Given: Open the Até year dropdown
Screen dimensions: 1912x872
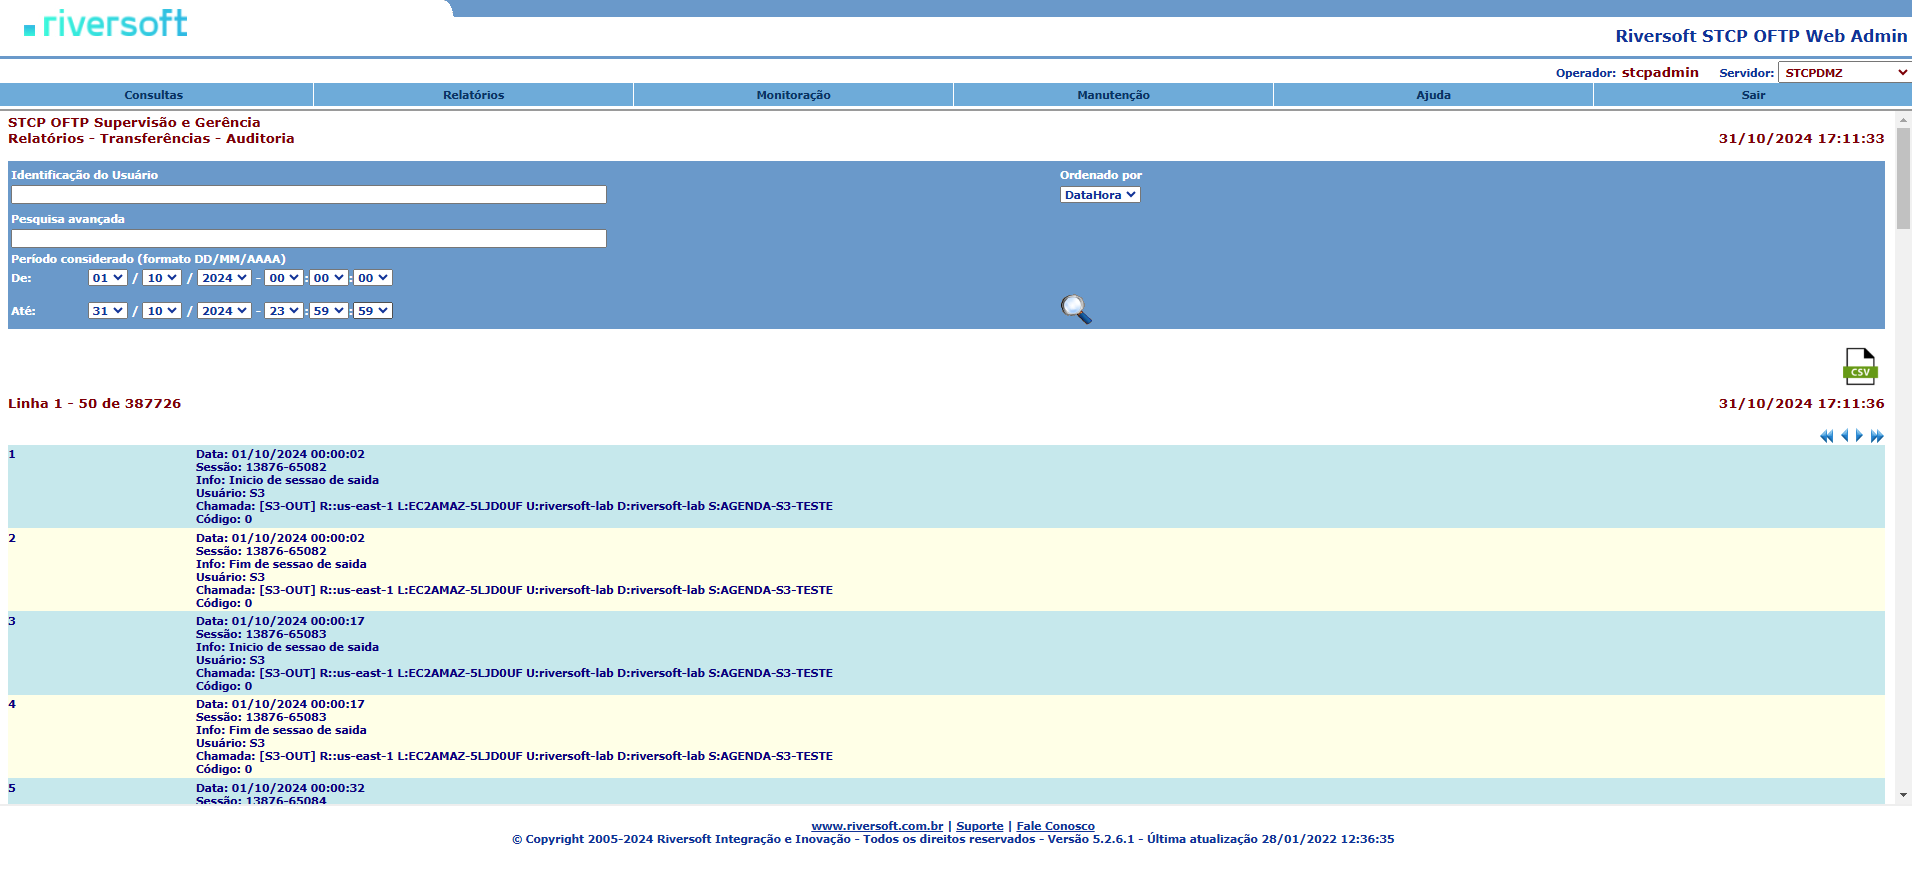Looking at the screenshot, I should click(224, 311).
